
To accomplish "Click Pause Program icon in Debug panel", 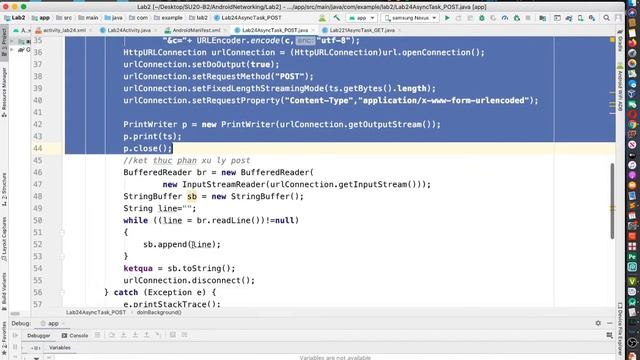I will 15,347.
